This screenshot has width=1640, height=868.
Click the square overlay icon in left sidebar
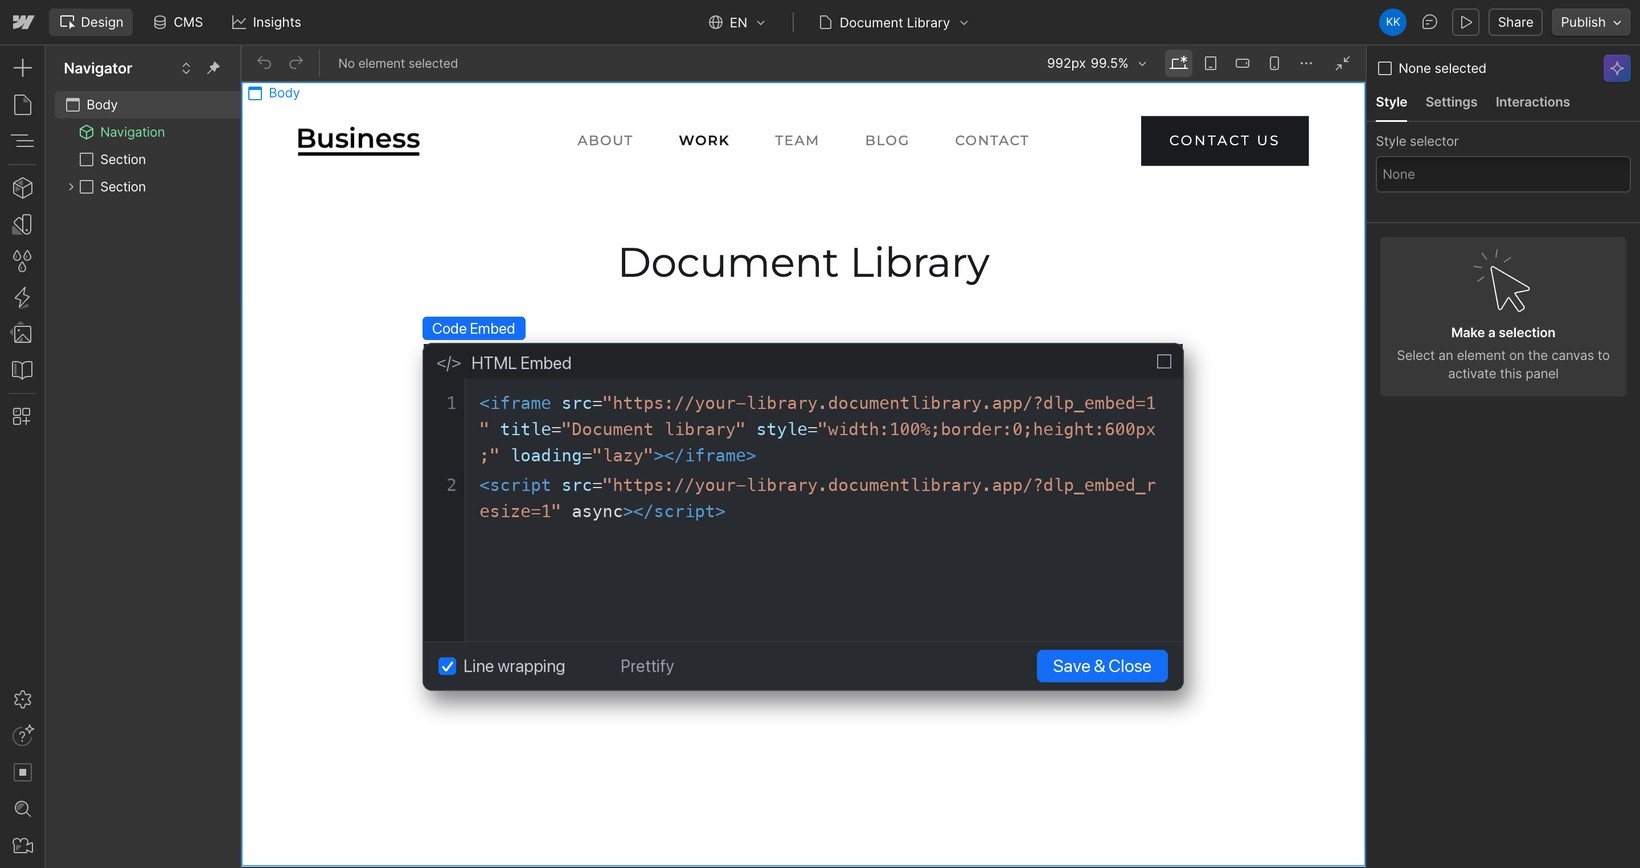click(x=22, y=773)
